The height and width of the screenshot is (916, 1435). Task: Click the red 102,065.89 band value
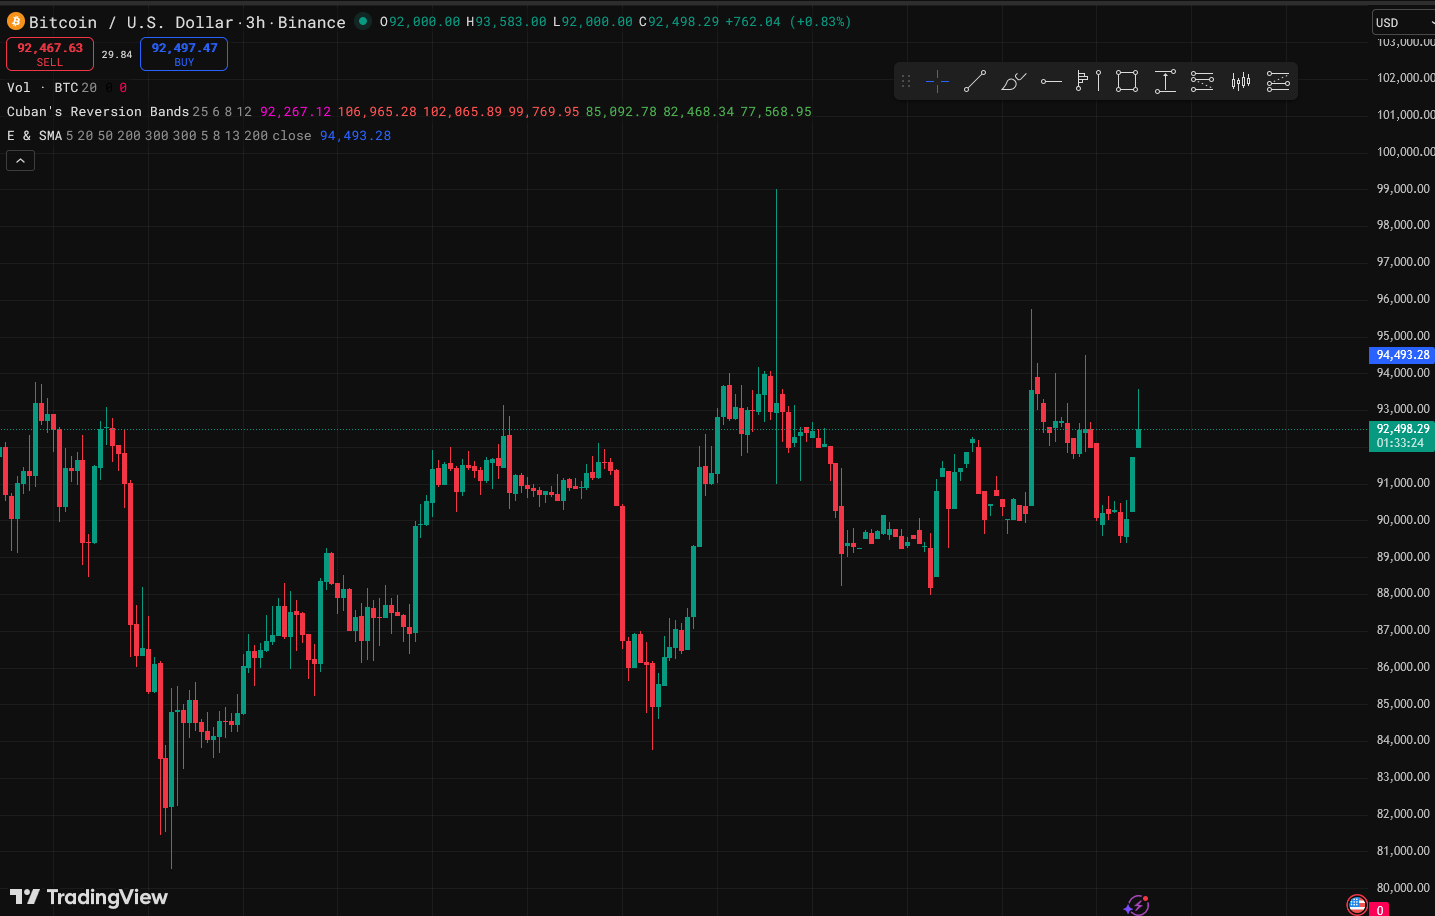point(463,112)
